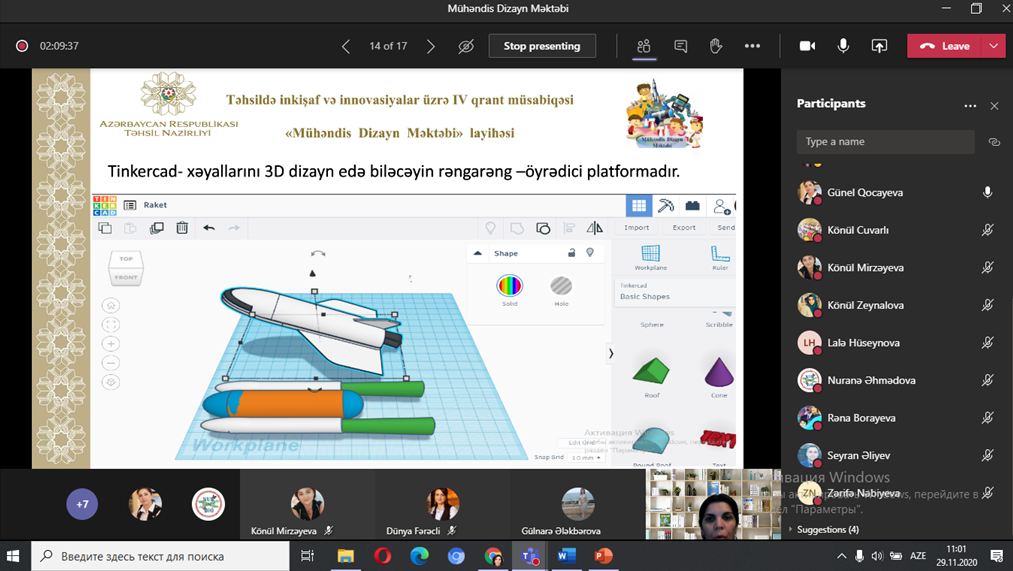This screenshot has height=571, width=1013.
Task: Show hidden tray icons chevron
Action: 841,556
